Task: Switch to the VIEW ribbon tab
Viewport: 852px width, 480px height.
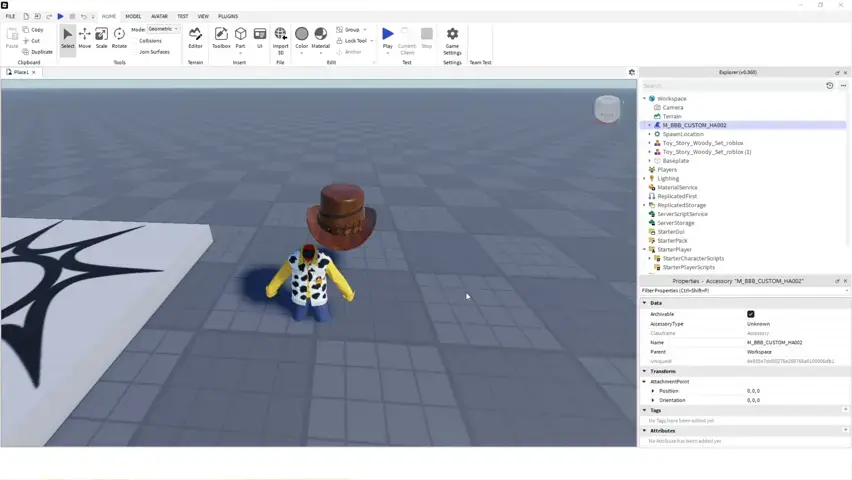Action: pos(203,16)
